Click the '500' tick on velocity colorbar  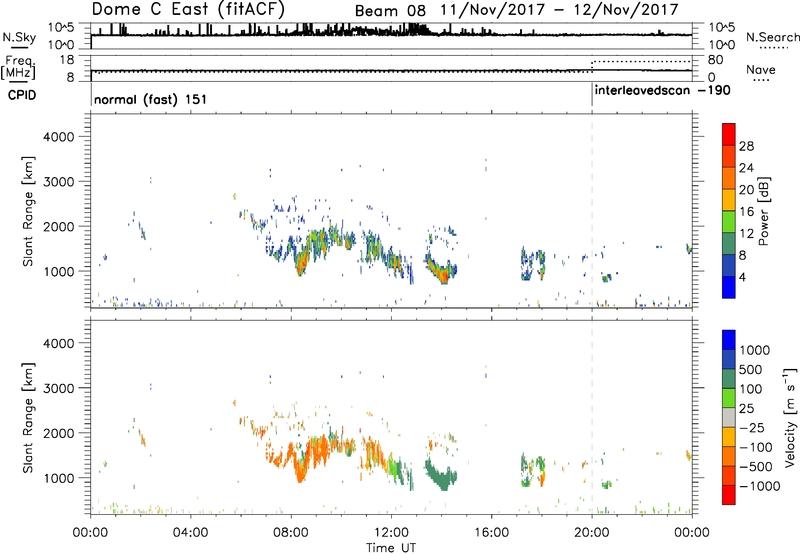point(751,370)
